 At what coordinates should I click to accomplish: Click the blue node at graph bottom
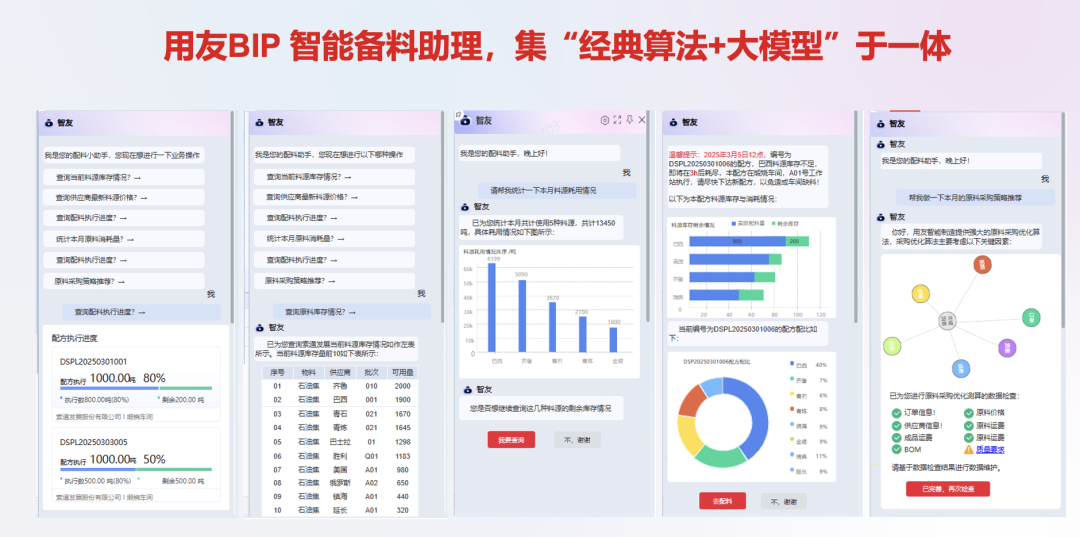point(960,368)
